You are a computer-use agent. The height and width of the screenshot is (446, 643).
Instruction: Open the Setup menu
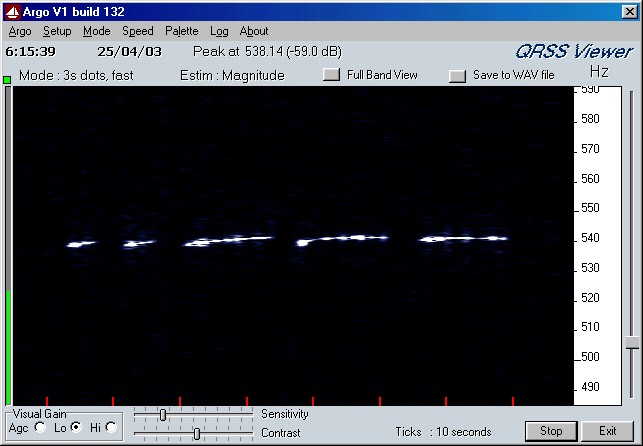tap(57, 31)
